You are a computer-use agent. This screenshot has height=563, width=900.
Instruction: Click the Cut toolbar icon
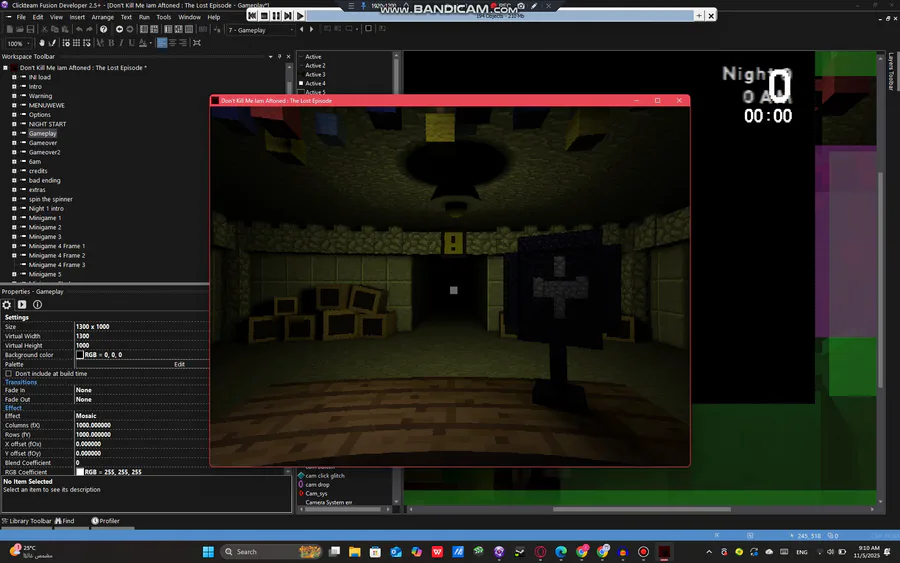click(x=44, y=29)
